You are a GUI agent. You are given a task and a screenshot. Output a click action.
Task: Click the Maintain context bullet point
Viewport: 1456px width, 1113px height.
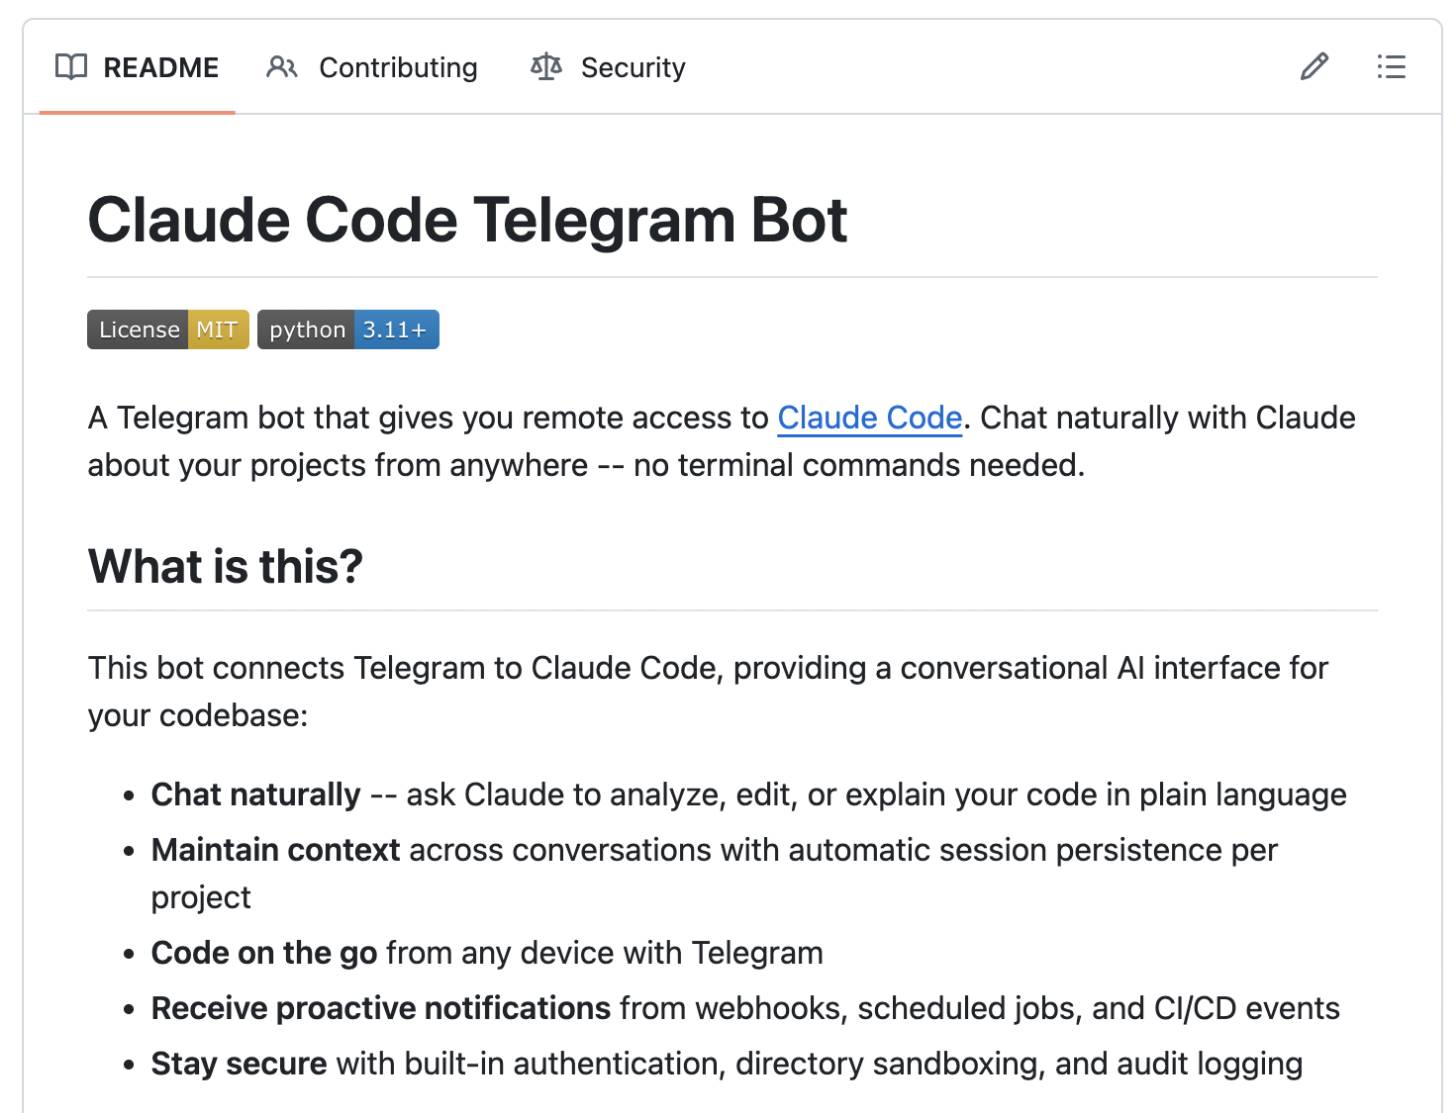275,849
